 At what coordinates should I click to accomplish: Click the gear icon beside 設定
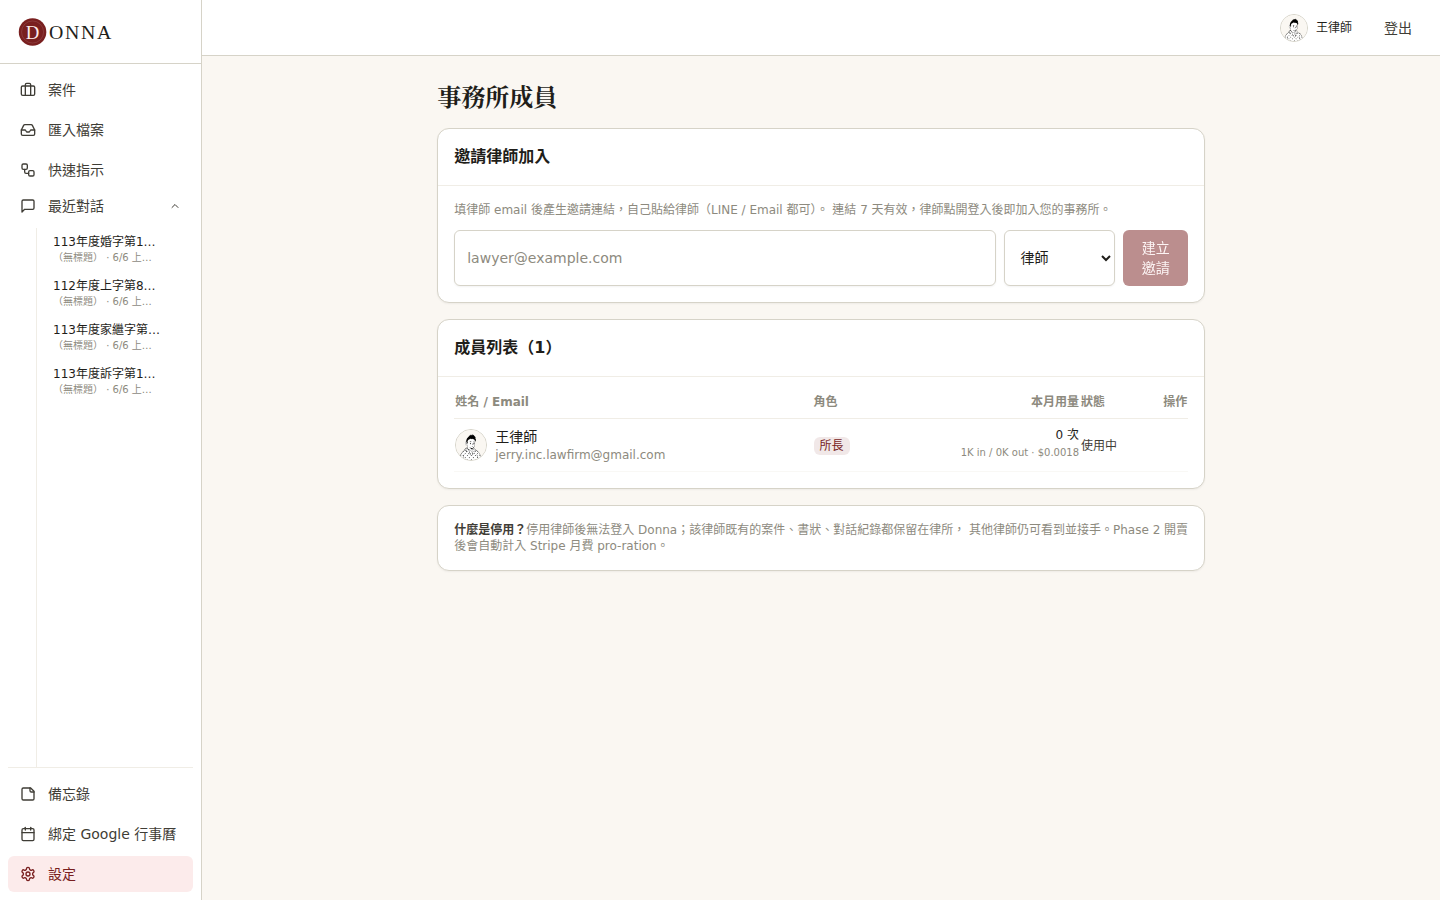[x=28, y=874]
